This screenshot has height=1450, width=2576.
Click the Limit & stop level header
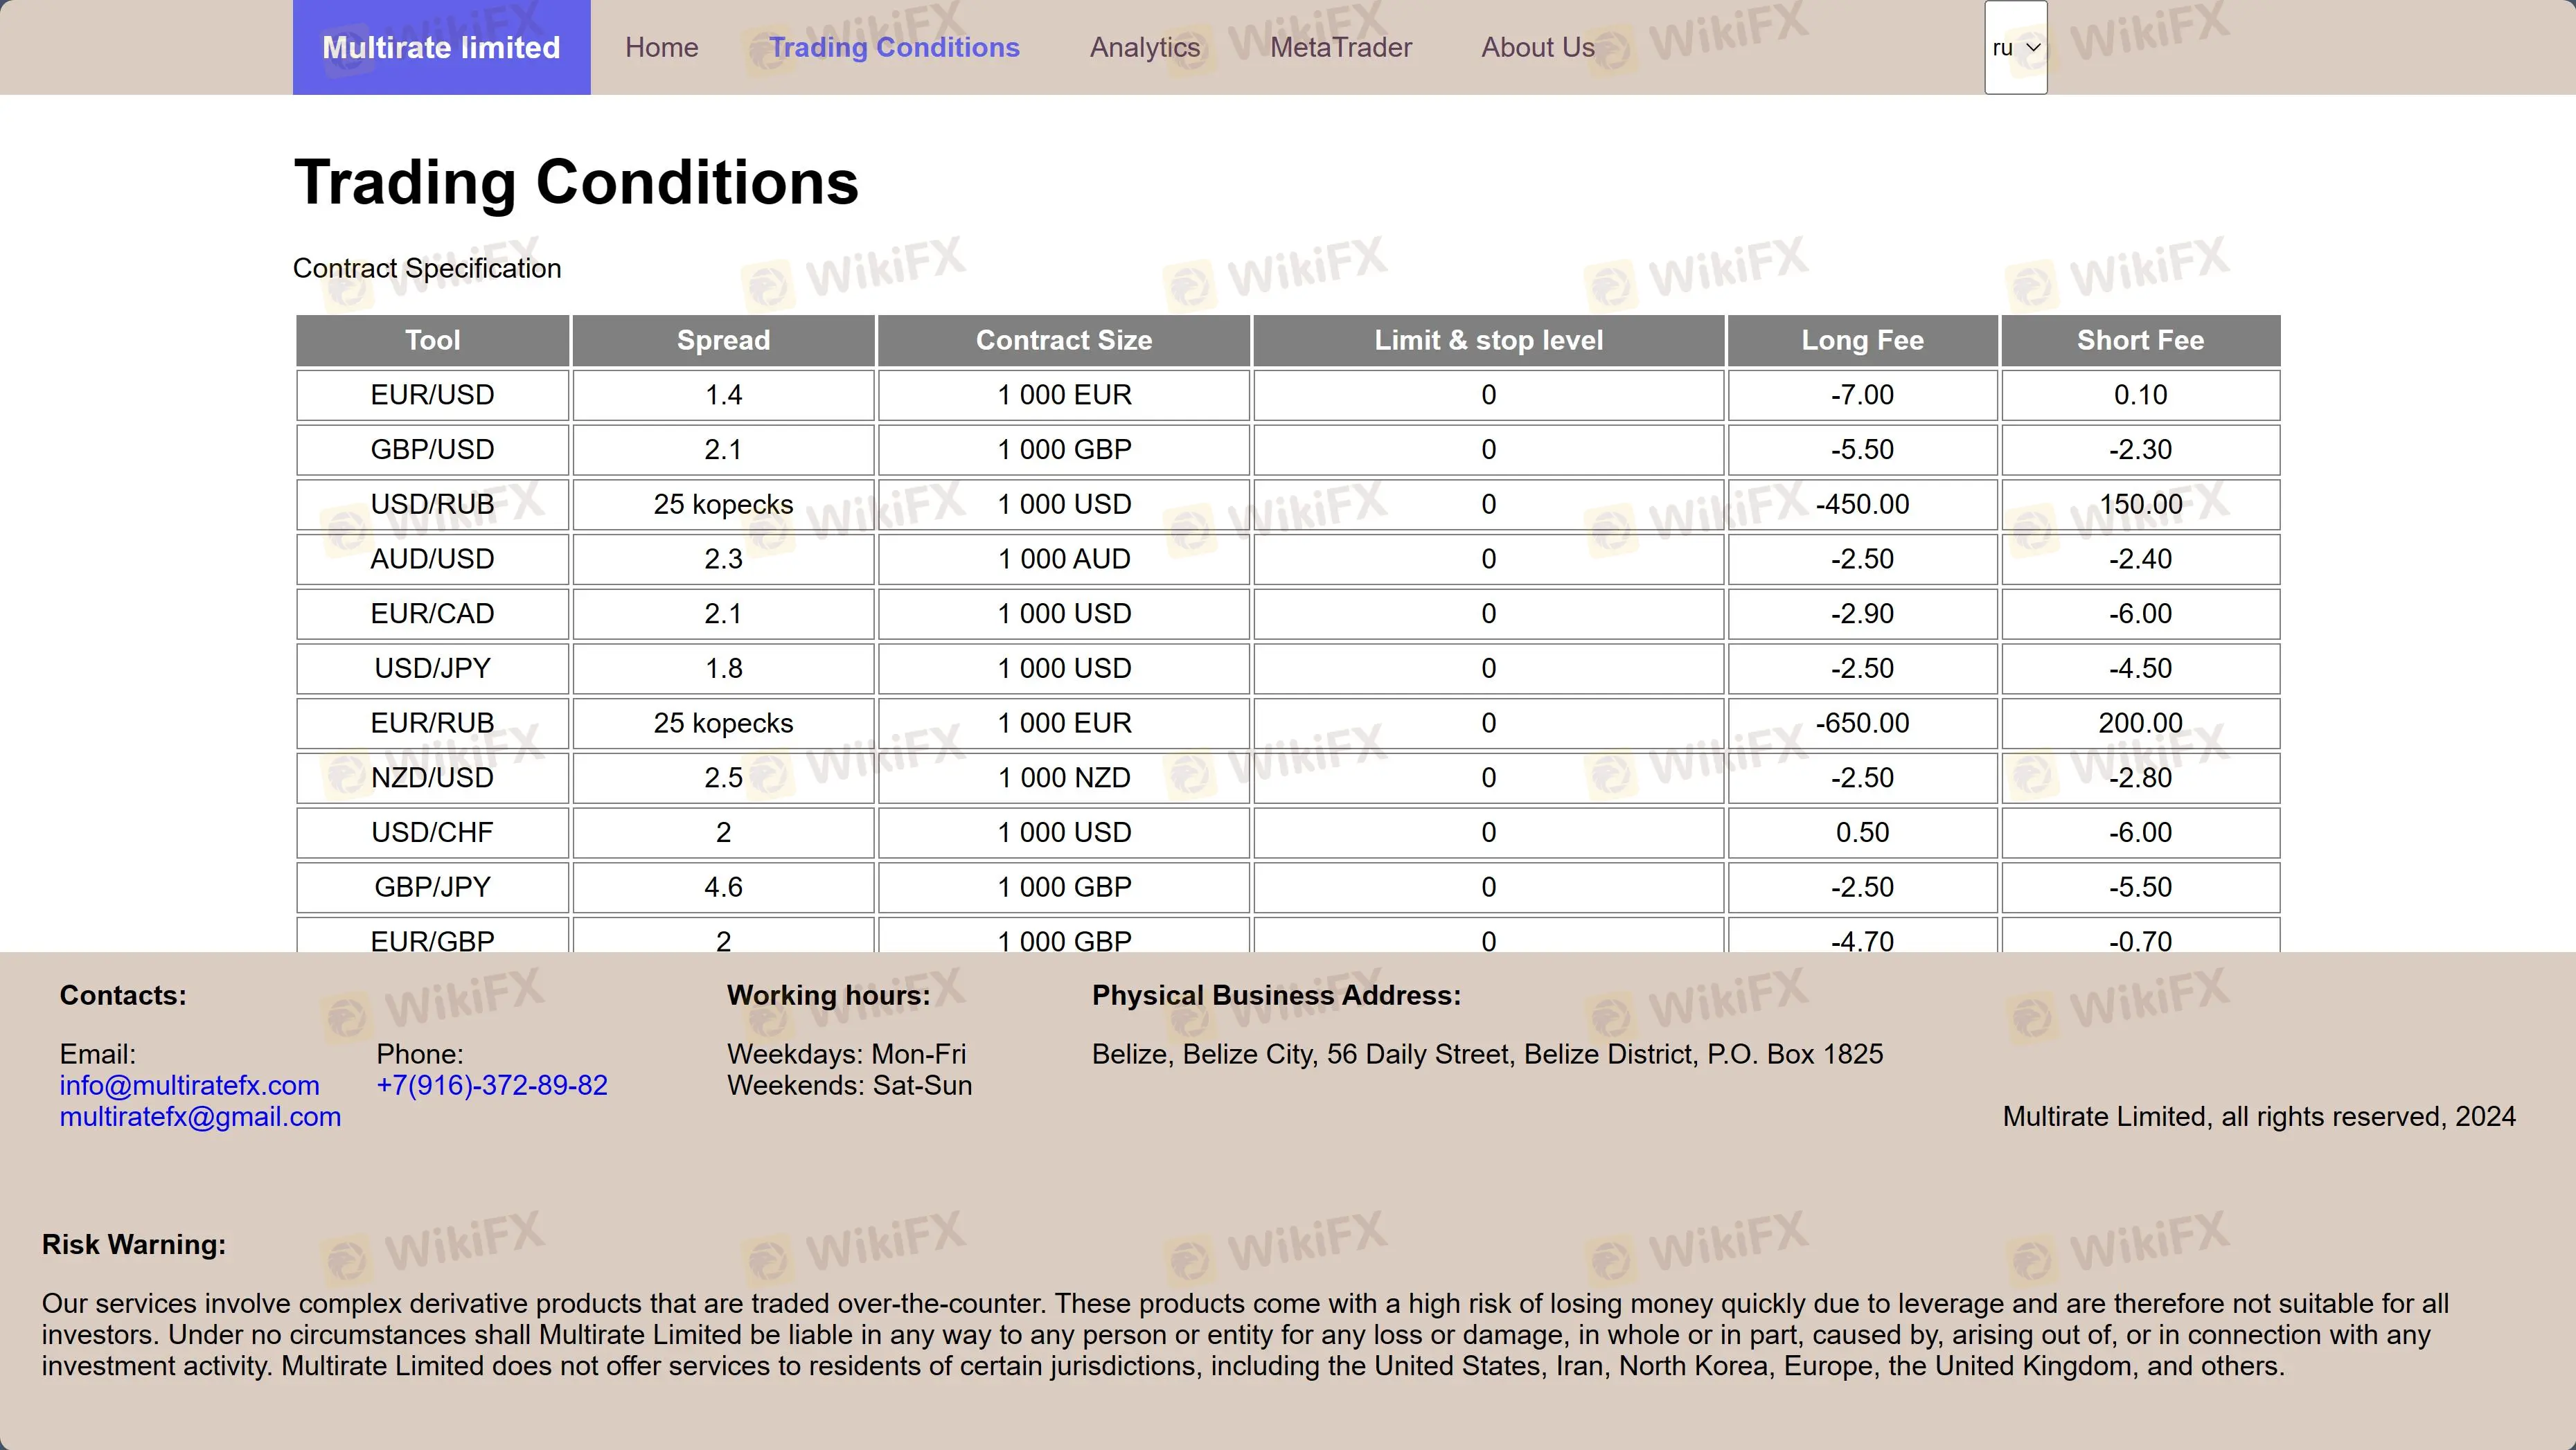(x=1488, y=340)
